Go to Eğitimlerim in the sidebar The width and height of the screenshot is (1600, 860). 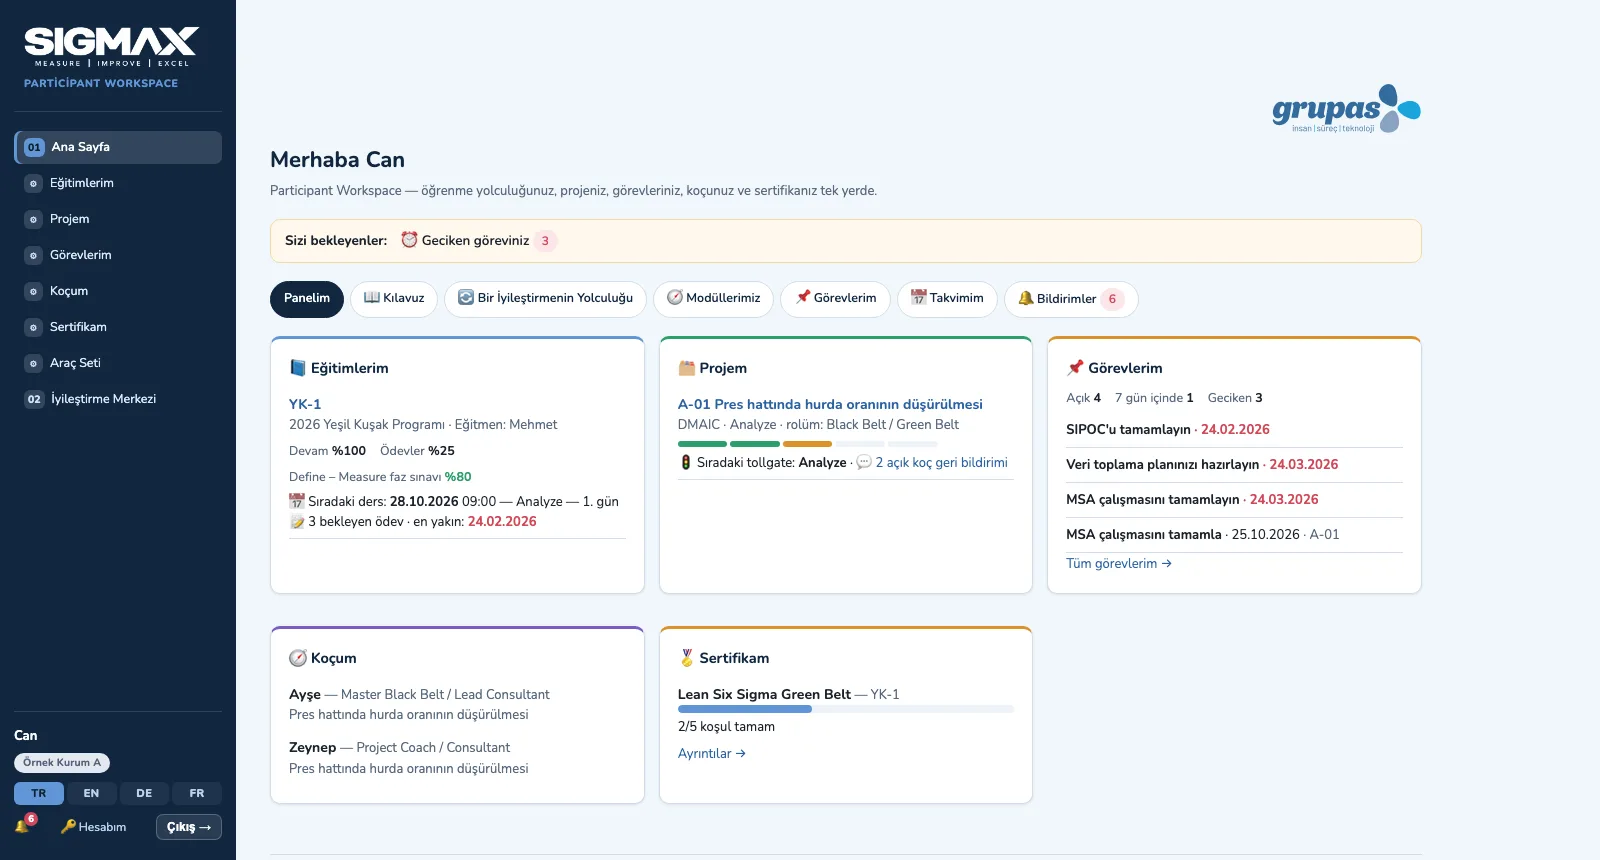point(118,183)
